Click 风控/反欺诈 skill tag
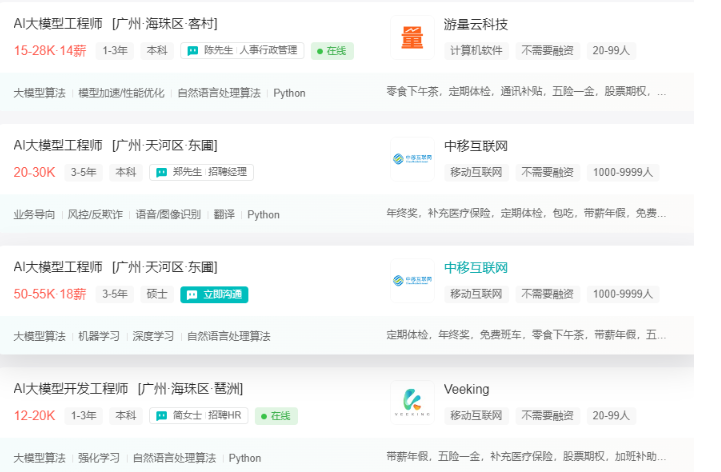This screenshot has width=721, height=472. click(95, 215)
